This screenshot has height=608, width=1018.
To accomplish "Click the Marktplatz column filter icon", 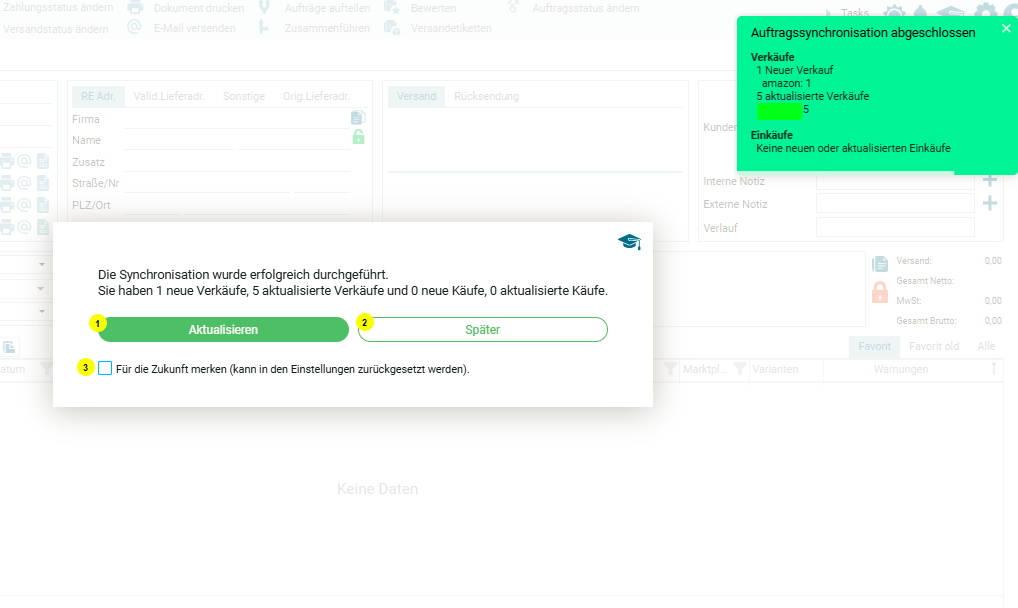I will 670,370.
